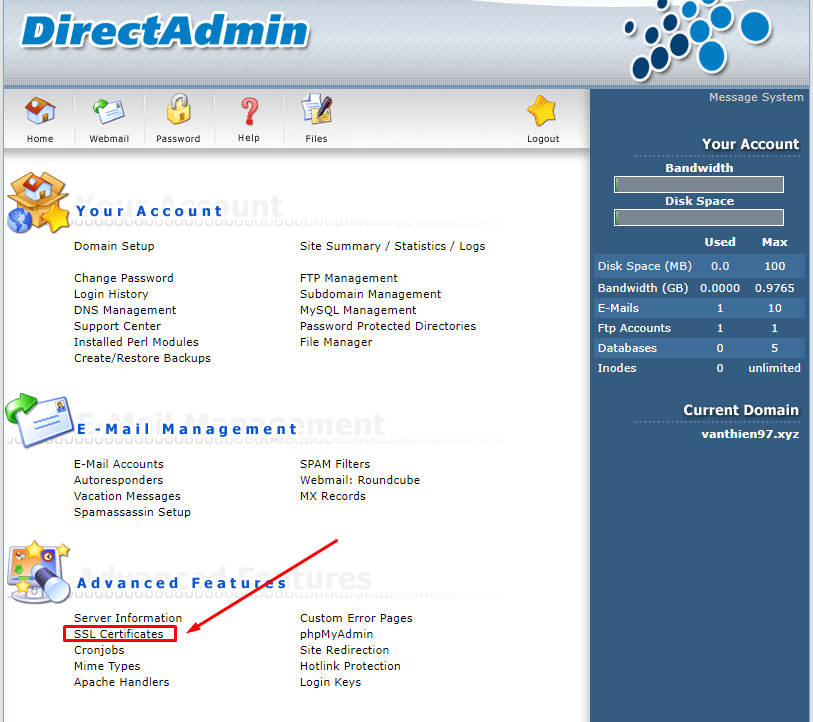Open Webmail using its toolbar icon

pyautogui.click(x=108, y=112)
